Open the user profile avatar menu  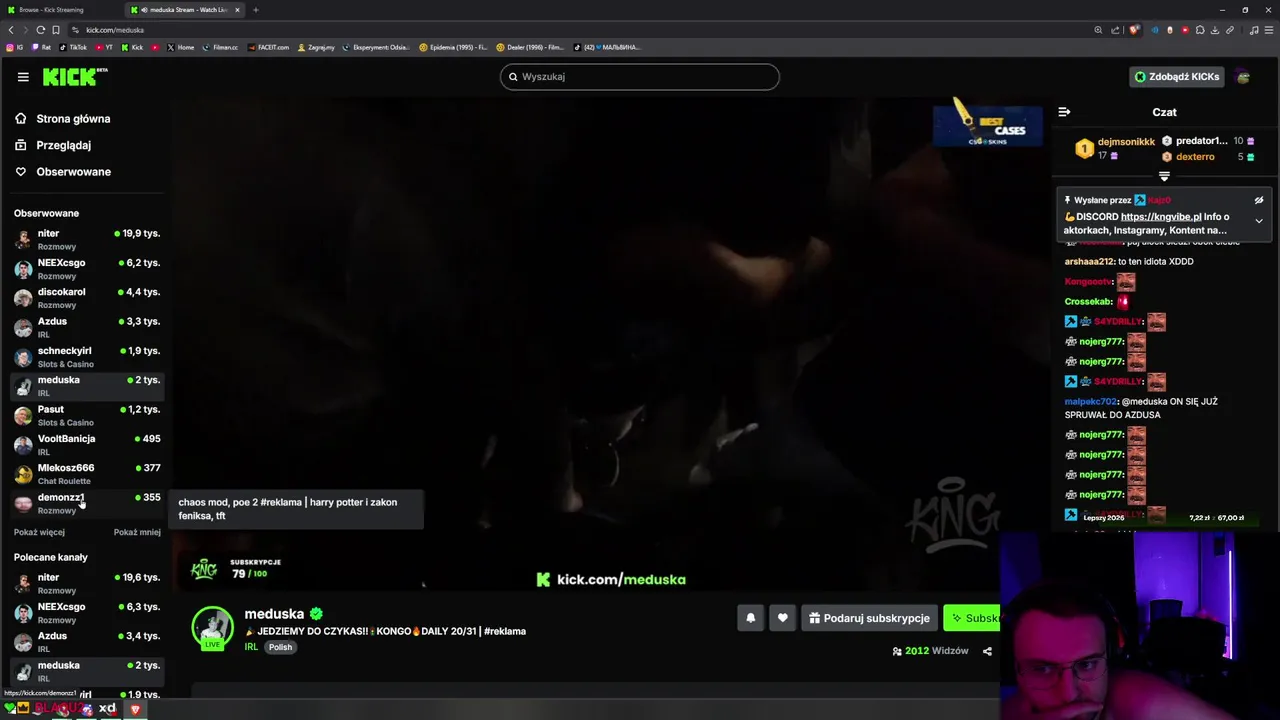pos(1243,77)
